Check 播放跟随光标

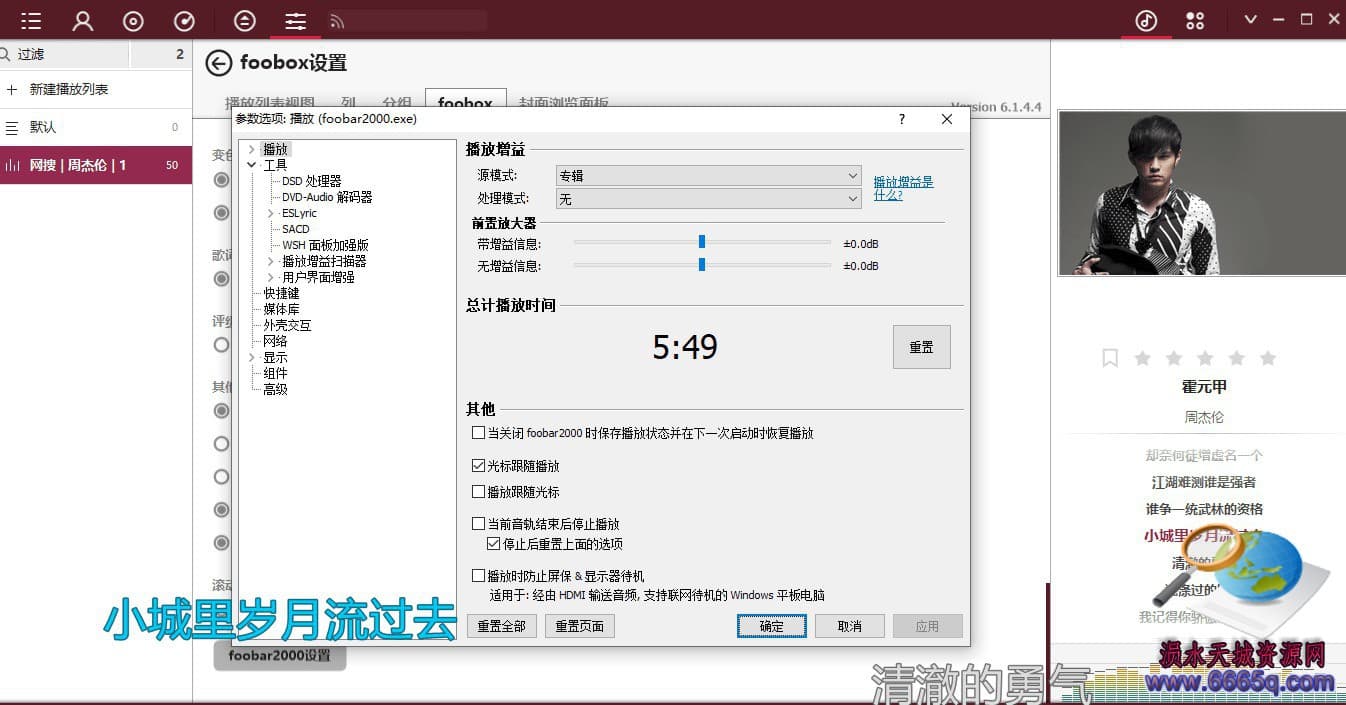[x=478, y=492]
